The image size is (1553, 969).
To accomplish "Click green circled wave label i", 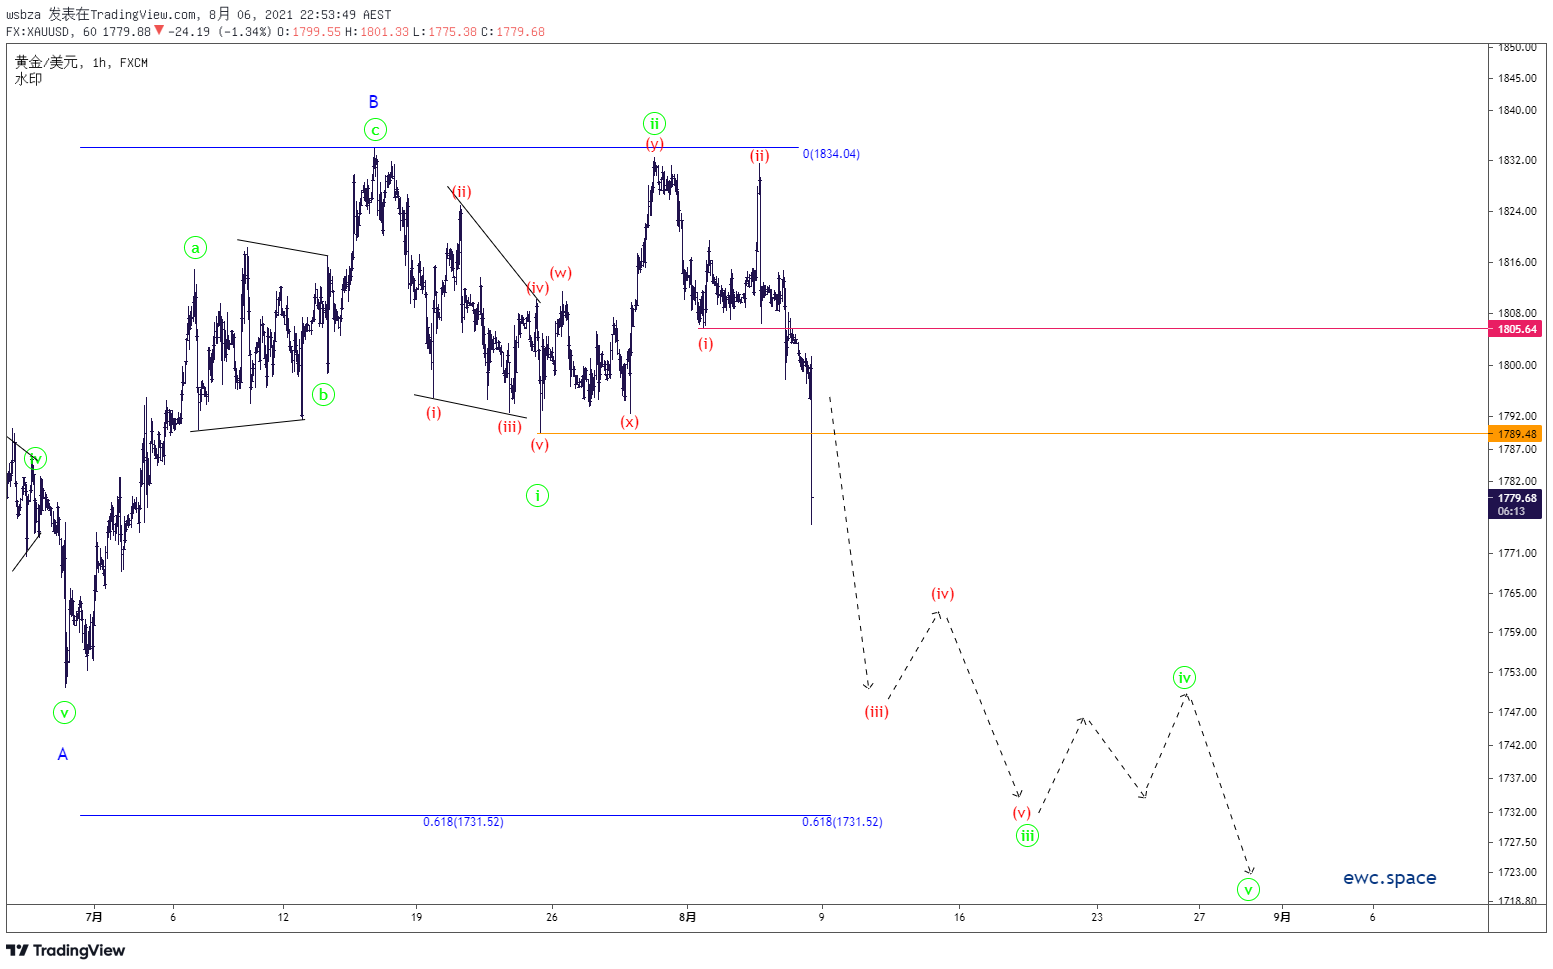I will [x=537, y=495].
